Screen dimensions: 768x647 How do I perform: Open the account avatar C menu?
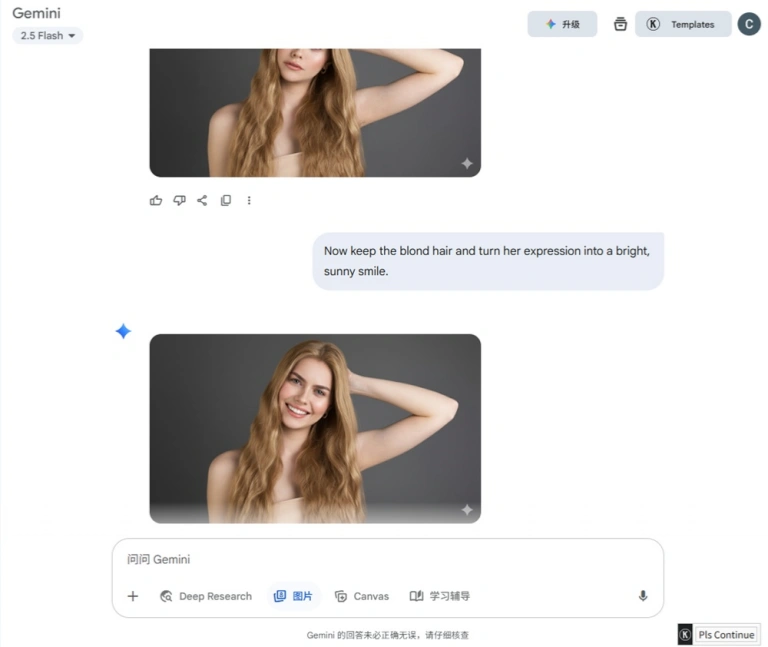pyautogui.click(x=748, y=24)
